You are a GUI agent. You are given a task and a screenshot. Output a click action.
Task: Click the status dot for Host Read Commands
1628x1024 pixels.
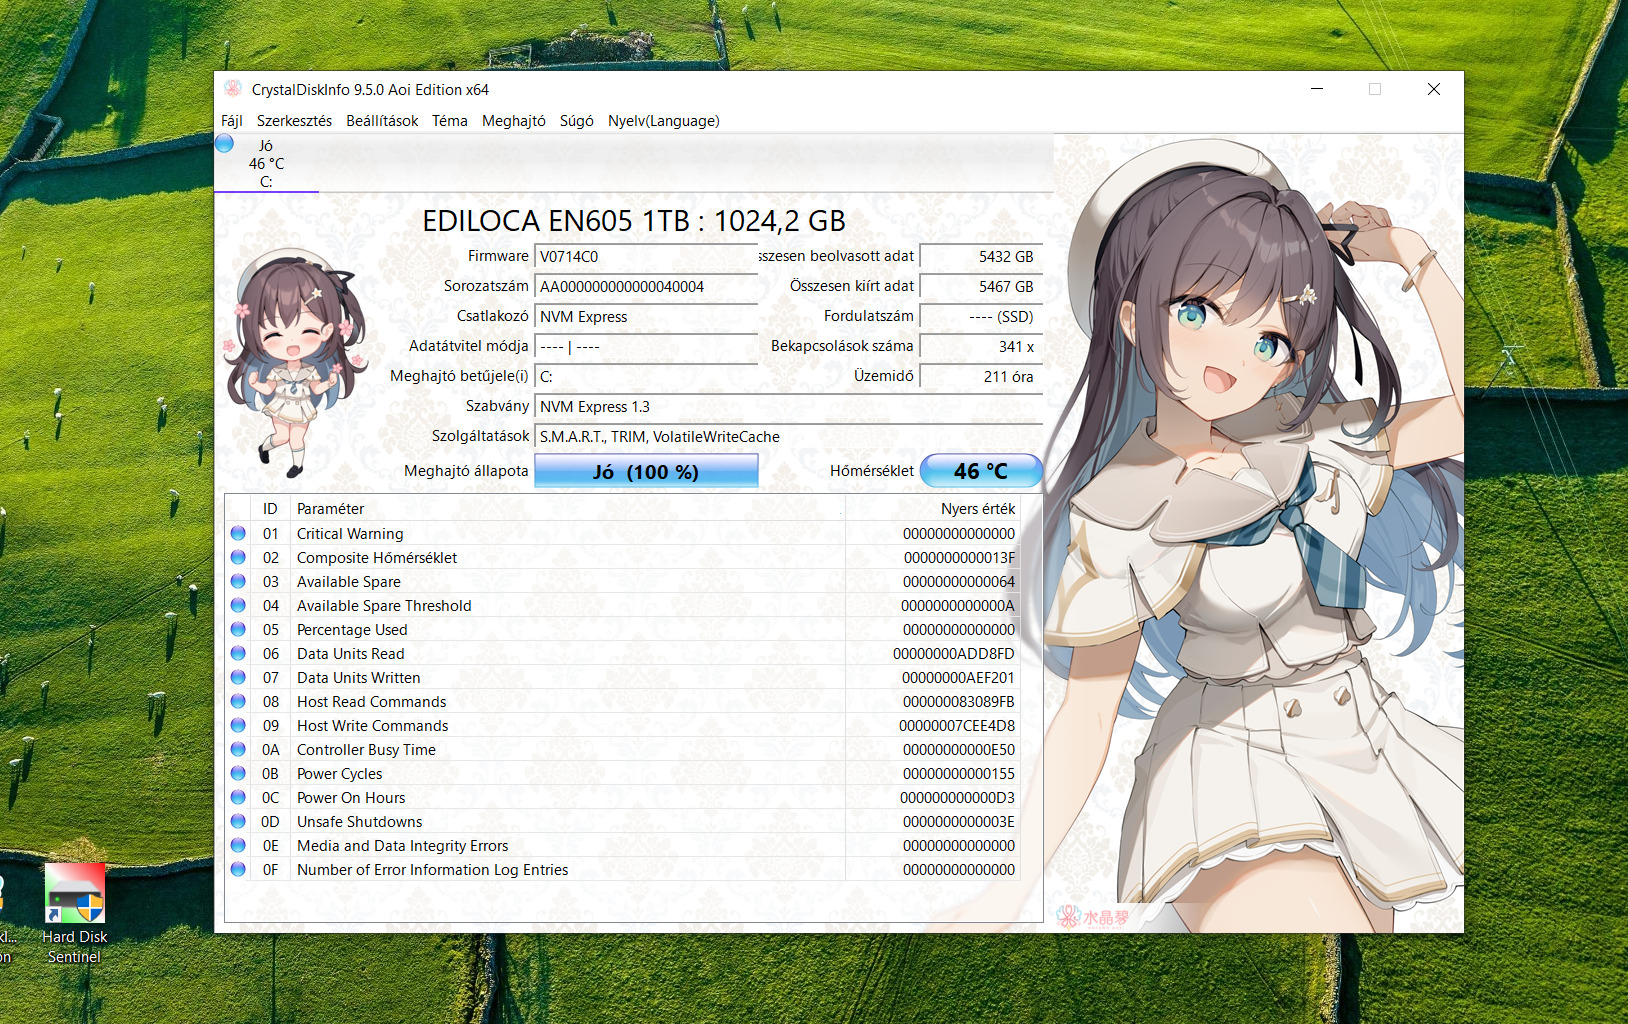[238, 701]
